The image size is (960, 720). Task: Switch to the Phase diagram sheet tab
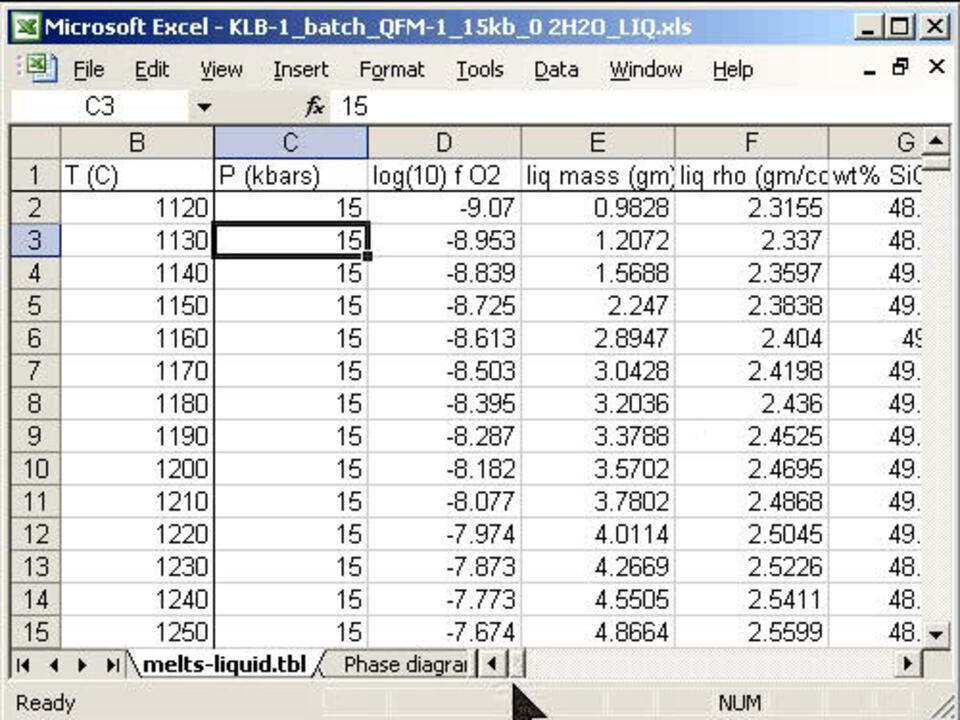coord(405,664)
